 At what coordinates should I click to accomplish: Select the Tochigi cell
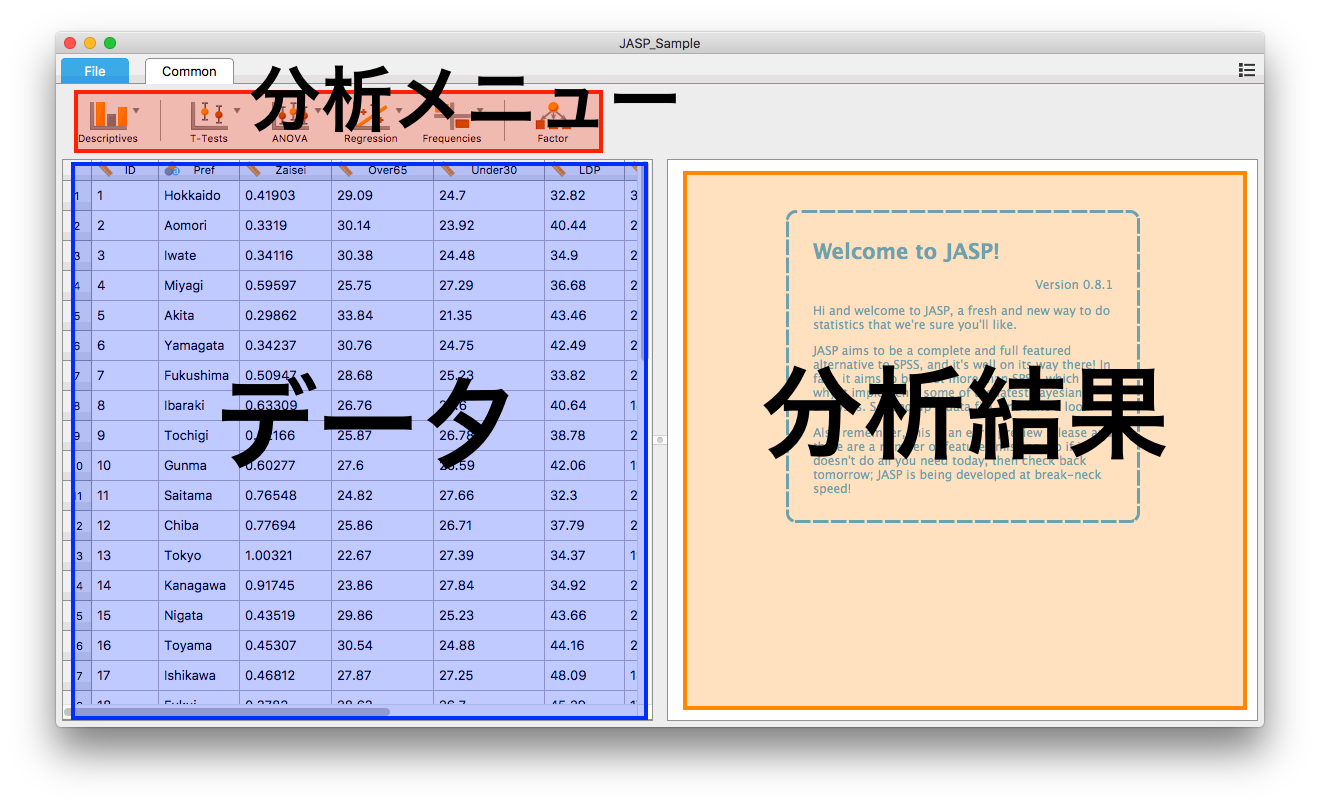click(199, 435)
